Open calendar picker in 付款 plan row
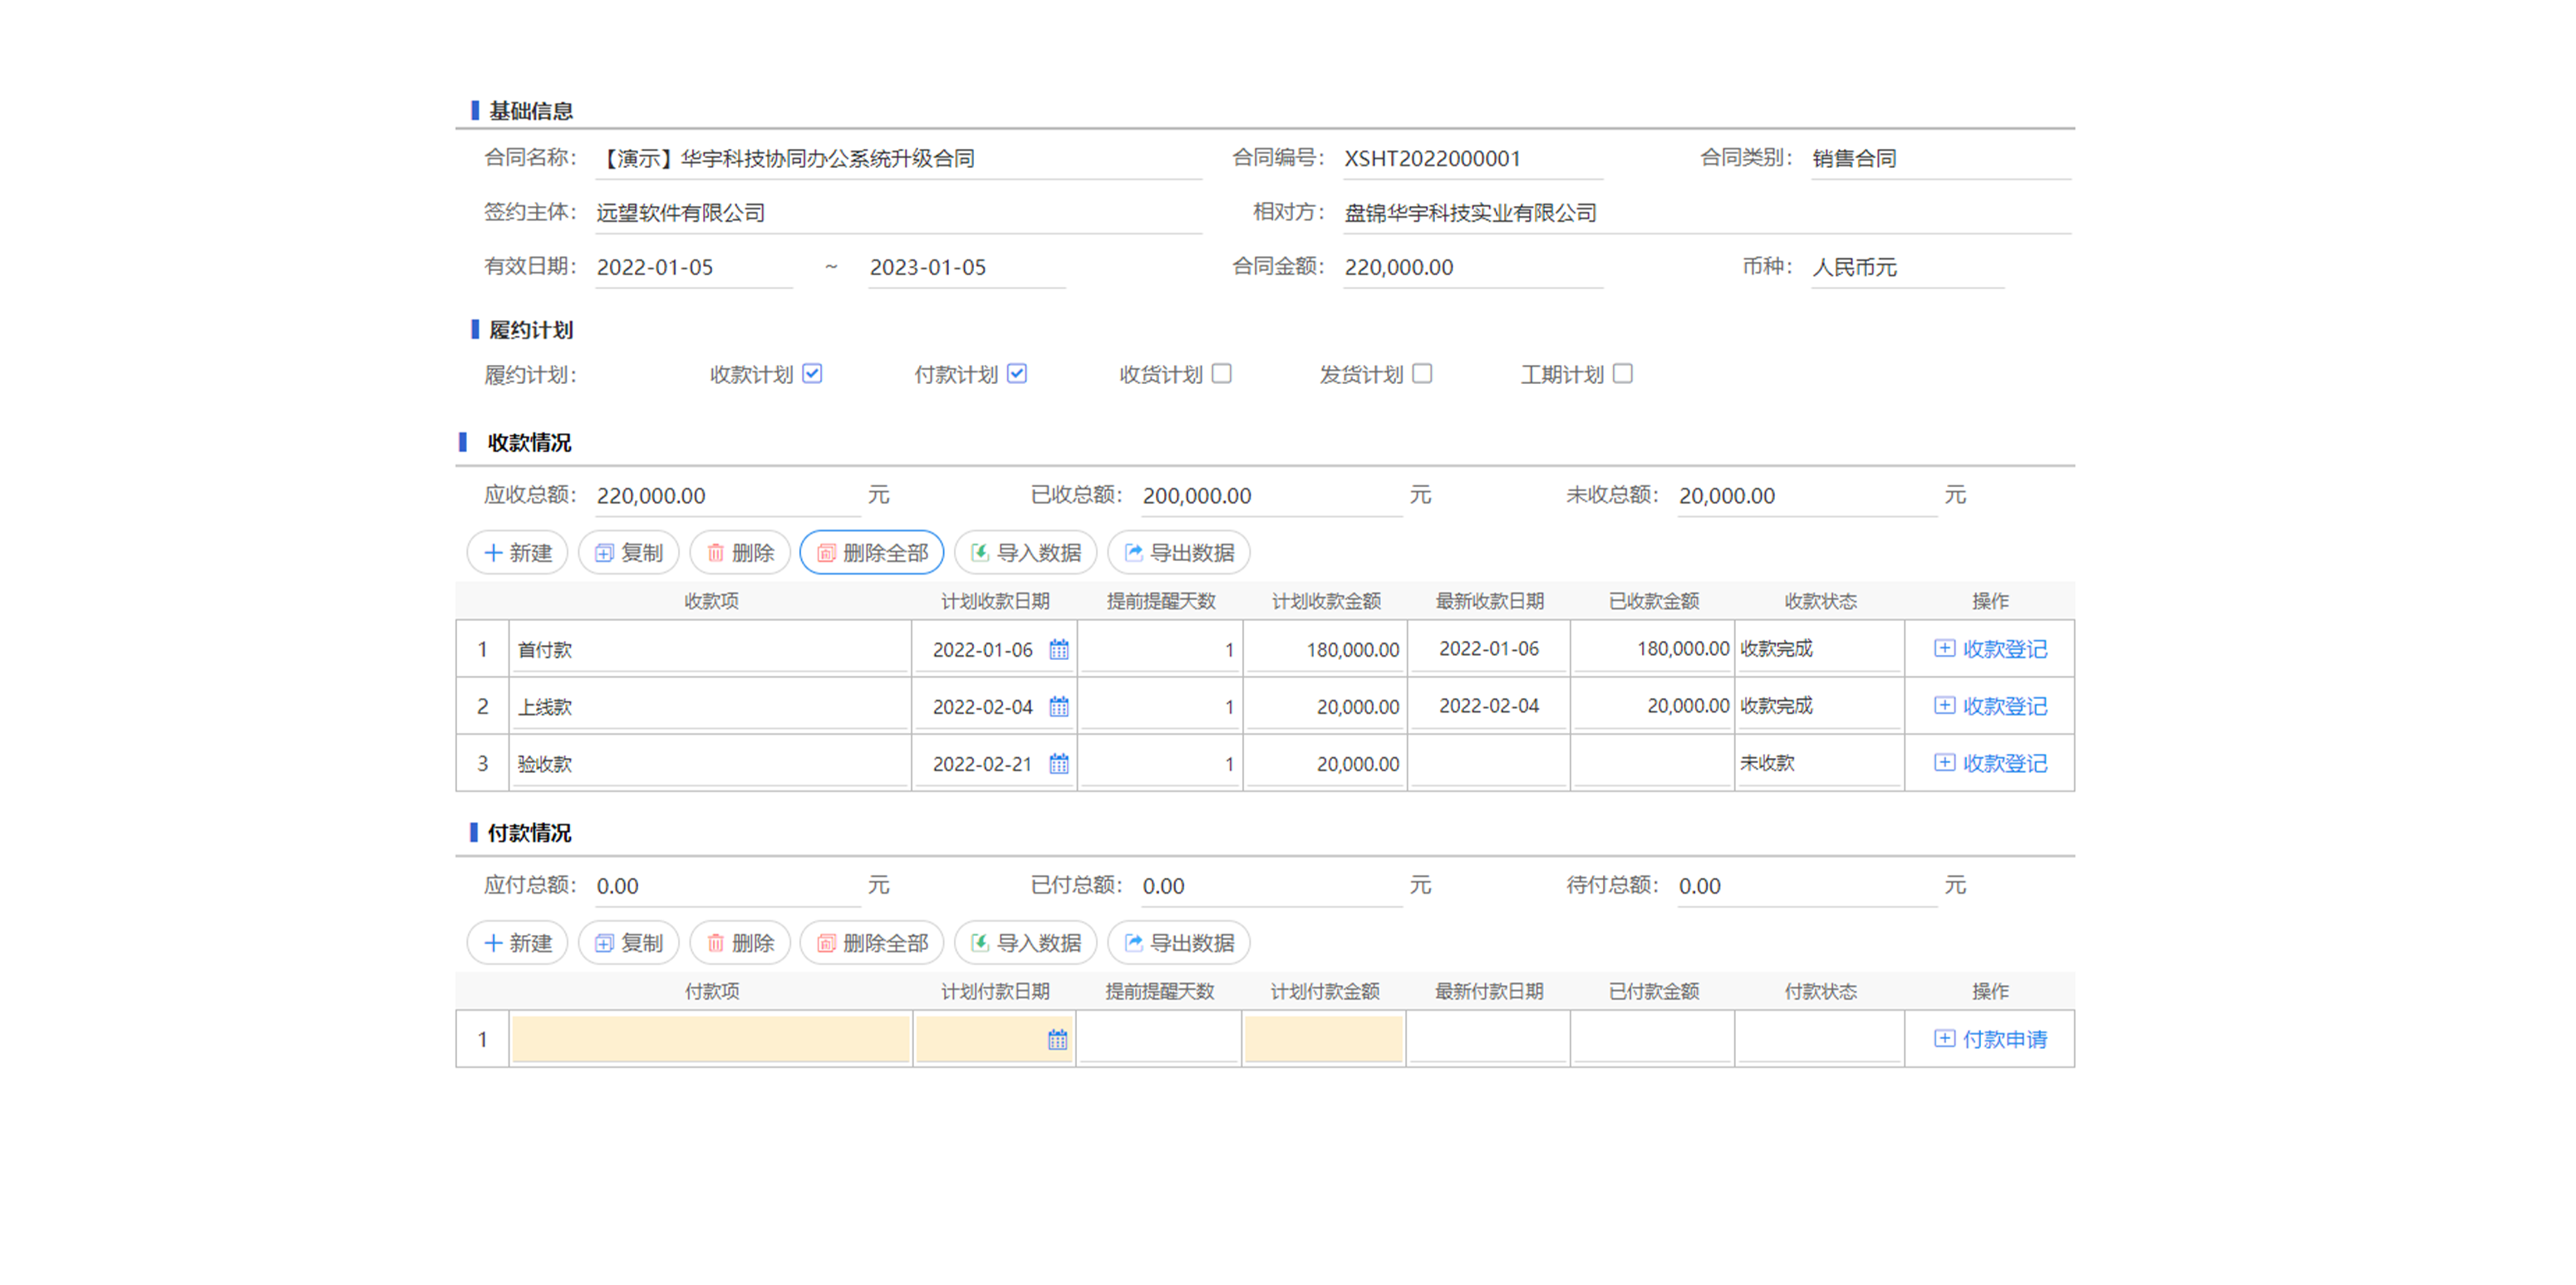Viewport: 2576px width, 1285px height. (1057, 1040)
